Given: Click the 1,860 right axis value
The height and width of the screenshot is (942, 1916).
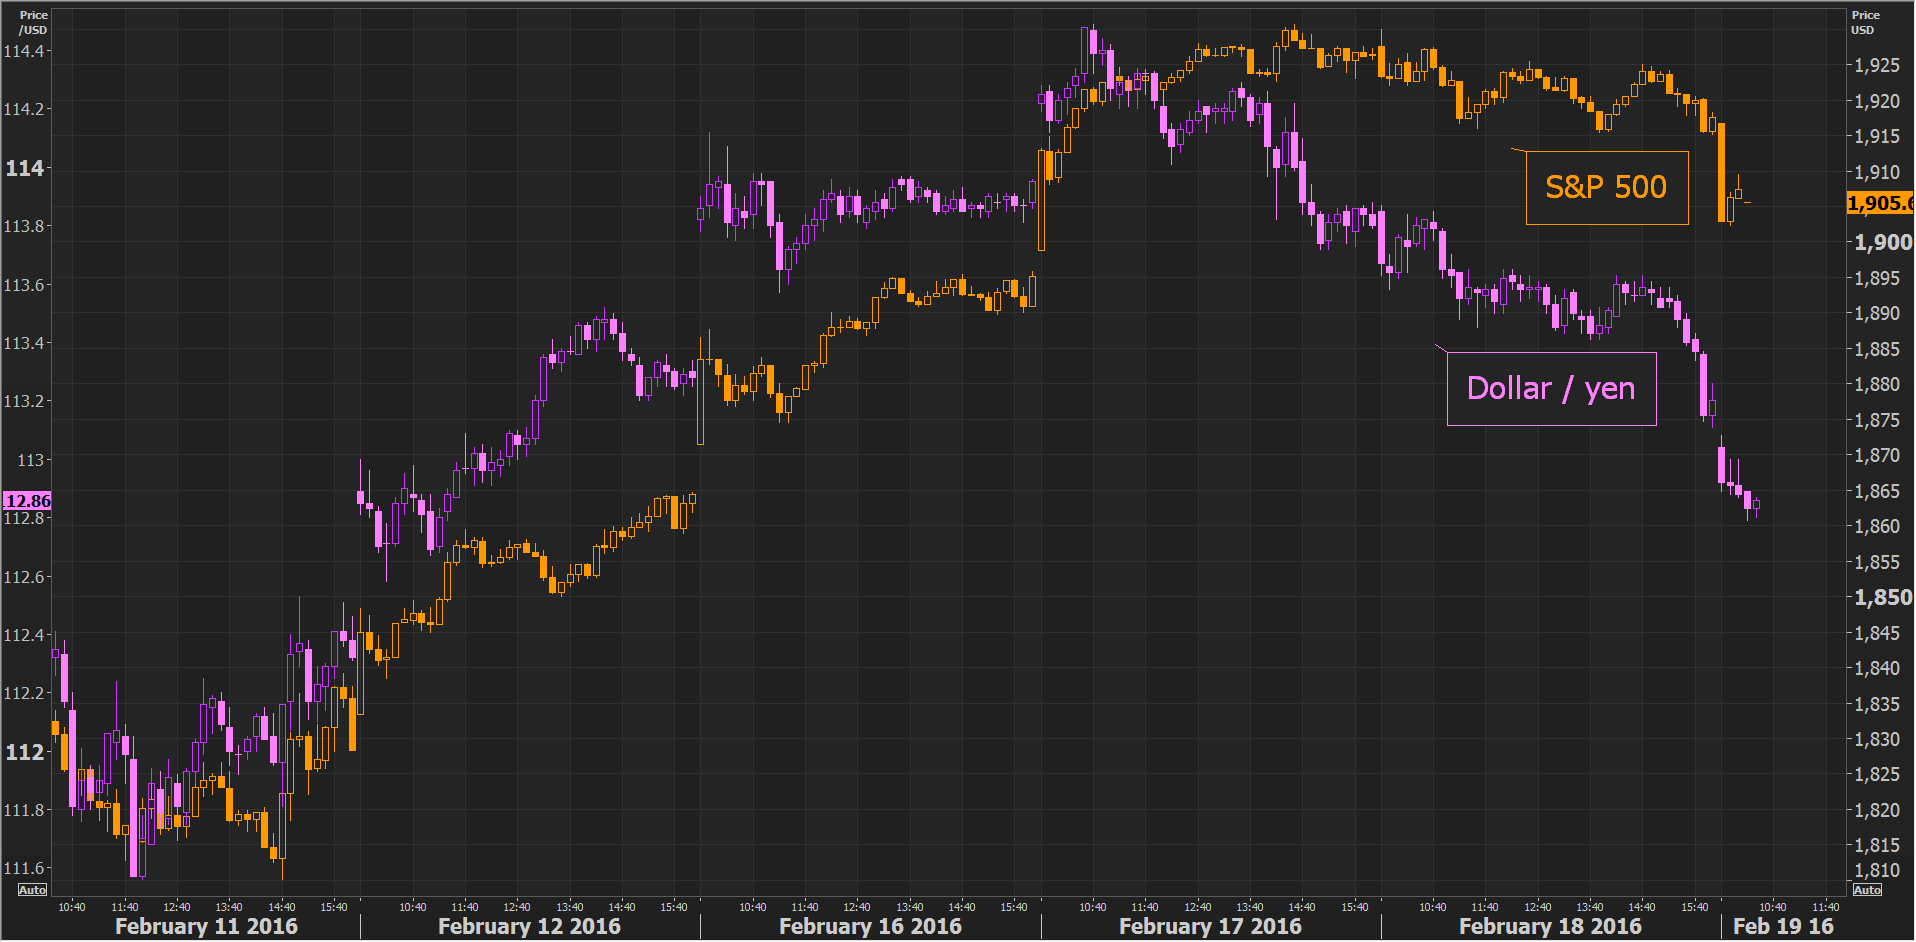Looking at the screenshot, I should (x=1877, y=526).
